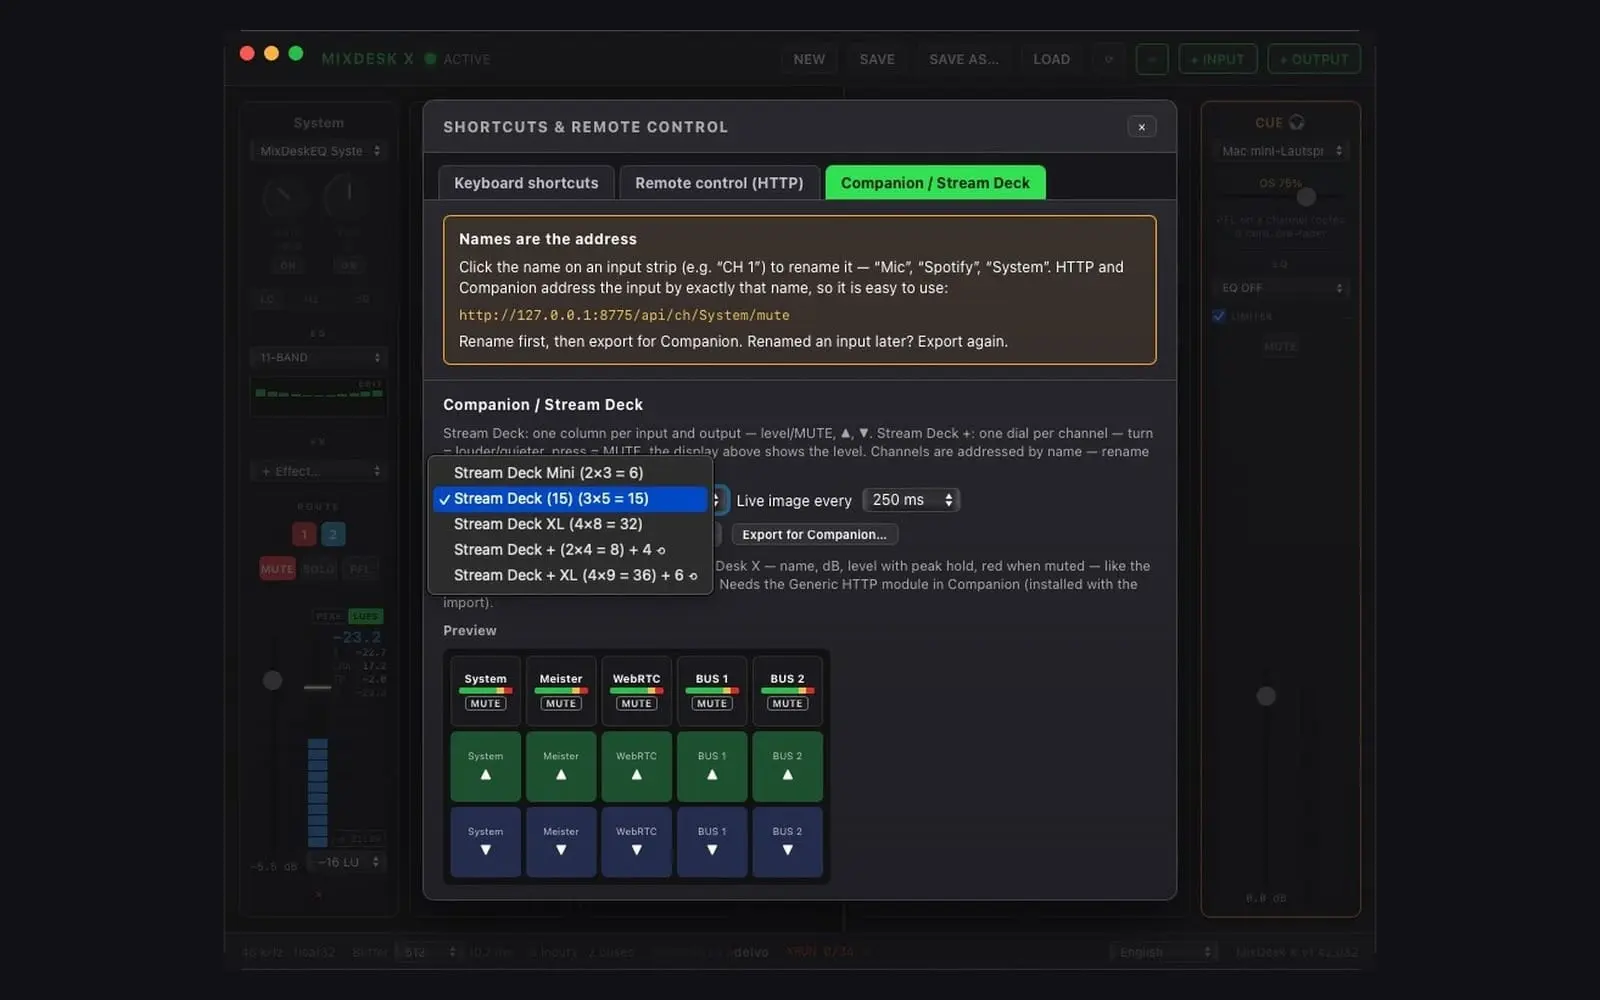Toggle route 2 on the System strip
This screenshot has height=1000, width=1600.
(333, 534)
